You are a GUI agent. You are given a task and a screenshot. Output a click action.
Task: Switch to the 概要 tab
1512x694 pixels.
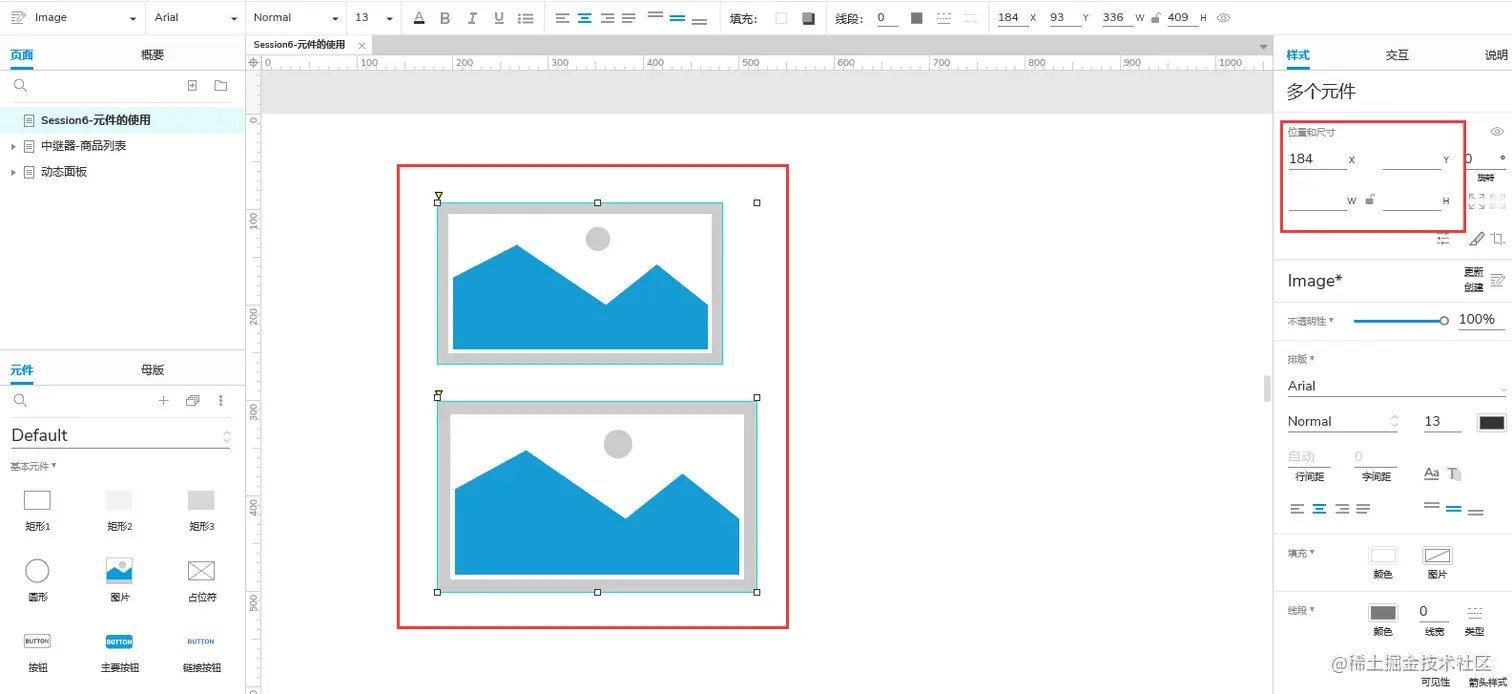(152, 55)
